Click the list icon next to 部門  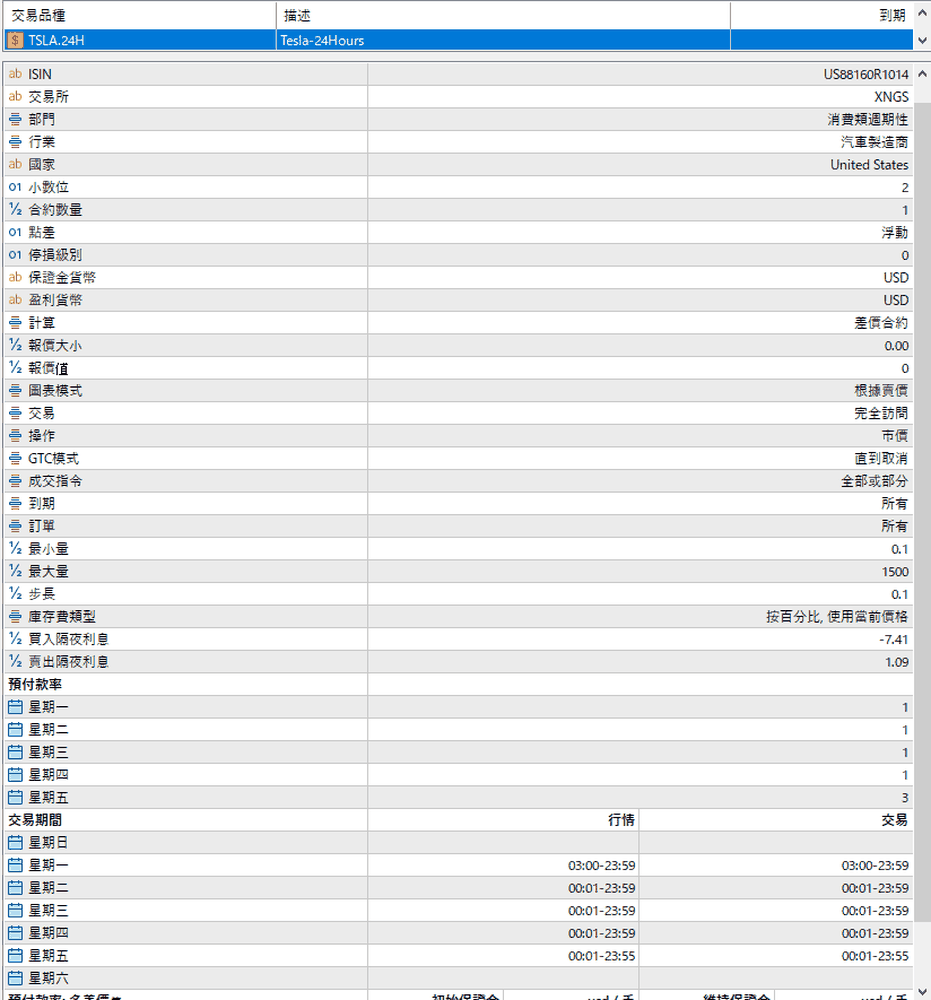click(15, 119)
